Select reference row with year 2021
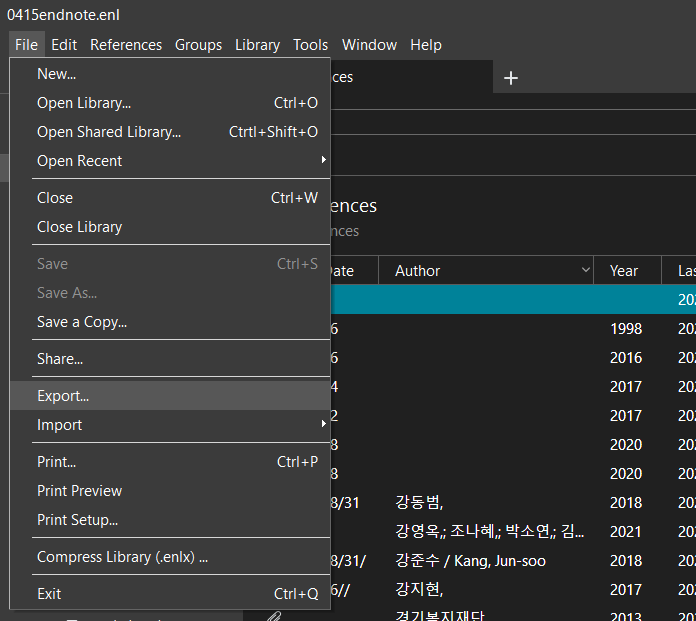 click(514, 532)
